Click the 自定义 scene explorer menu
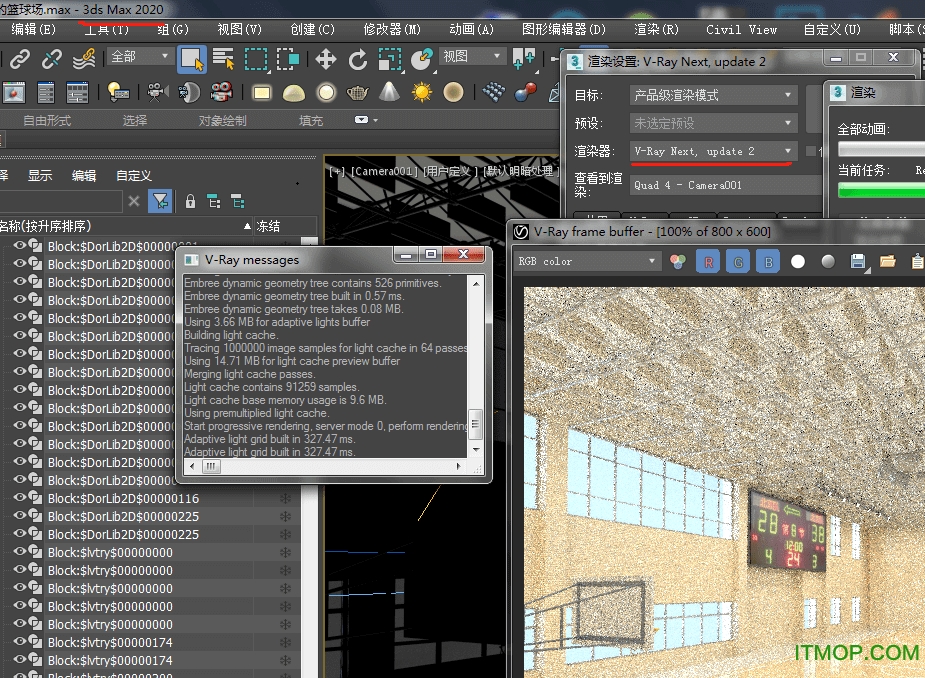This screenshot has width=925, height=678. 133,175
